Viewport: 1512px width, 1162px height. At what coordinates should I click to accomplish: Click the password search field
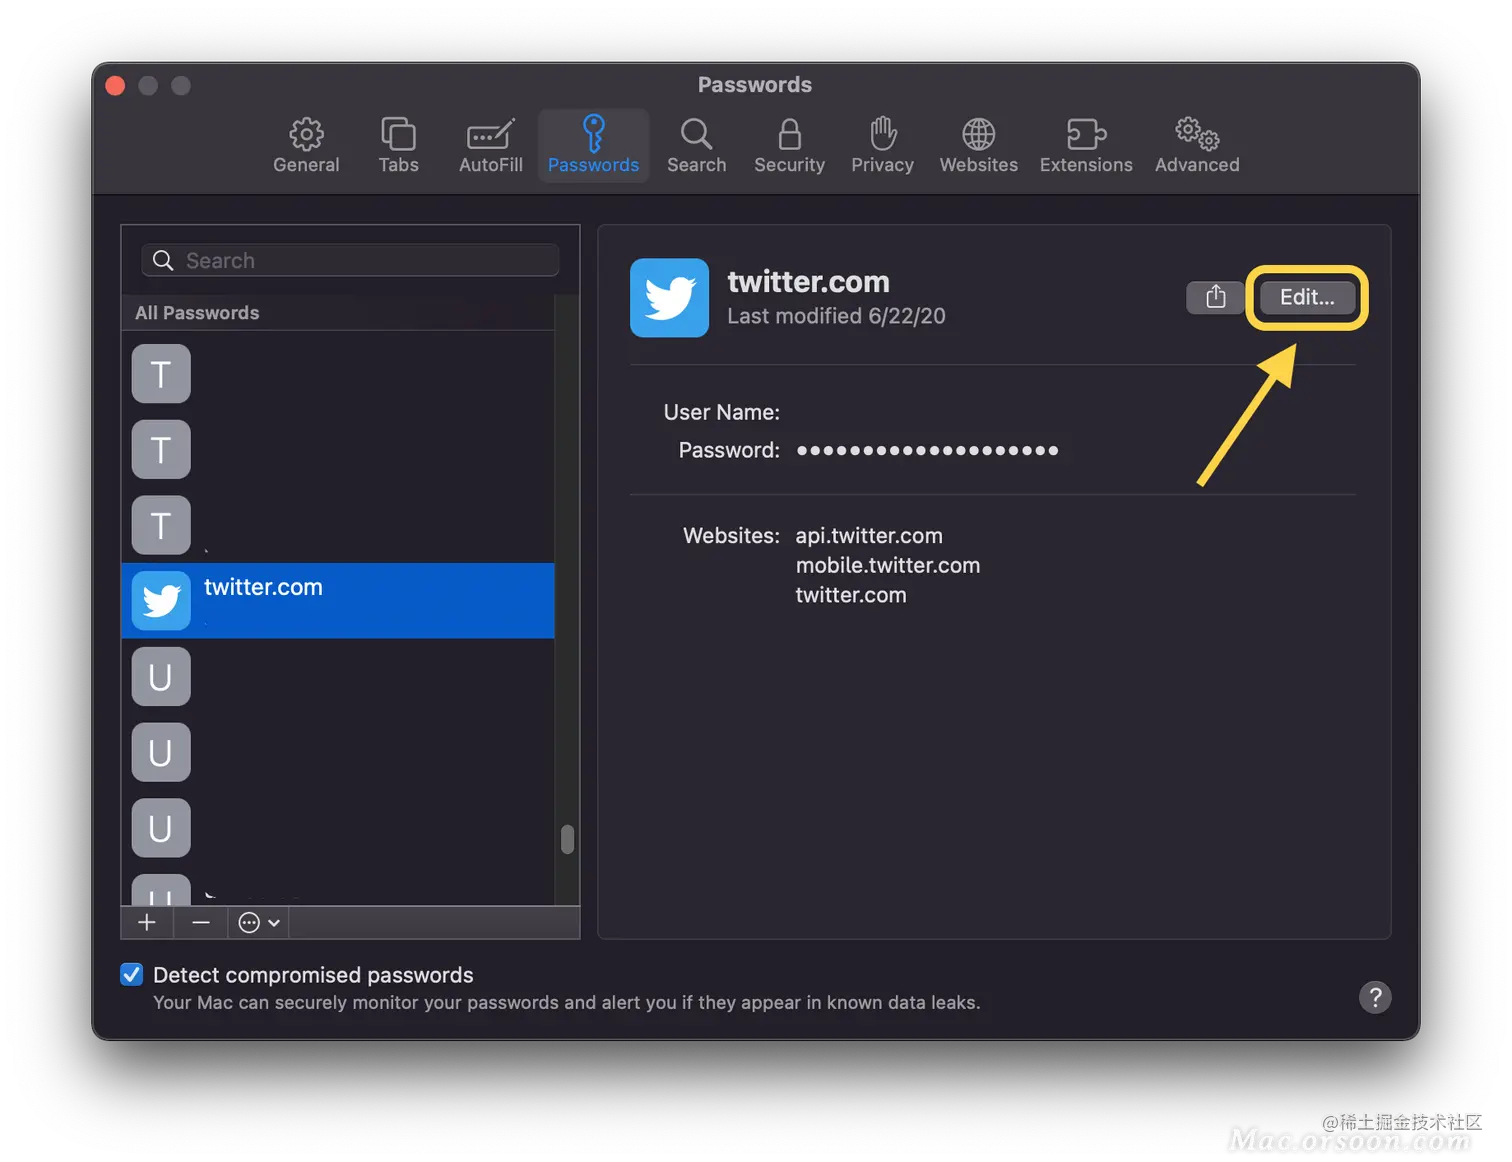(x=350, y=260)
